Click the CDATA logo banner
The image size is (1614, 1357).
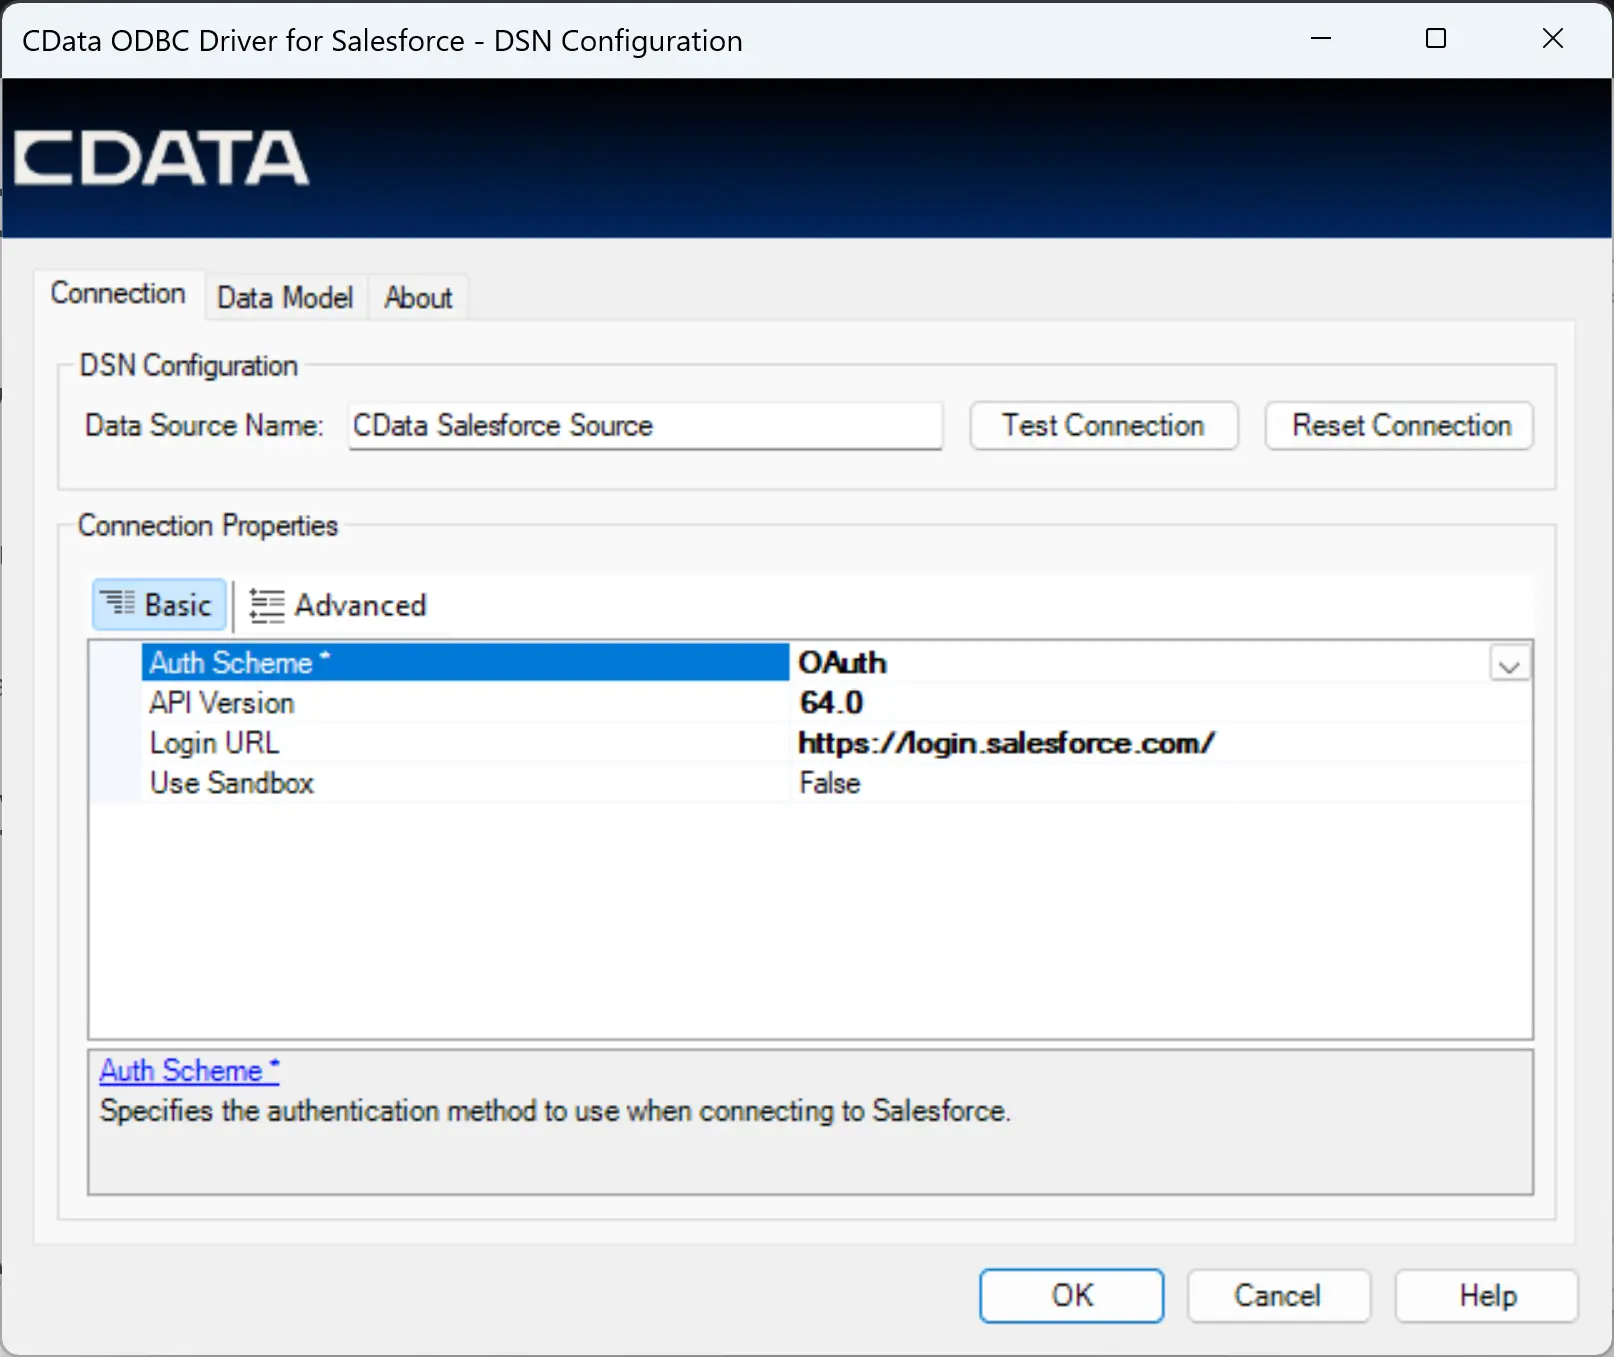click(161, 158)
